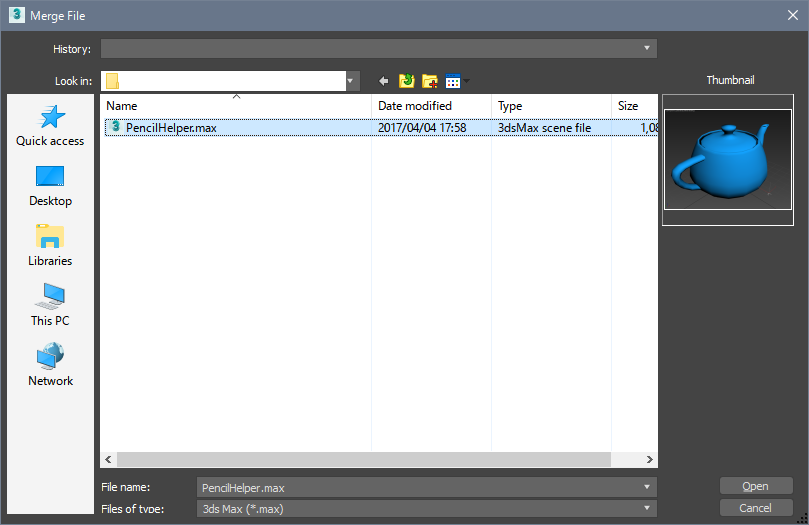Image resolution: width=809 pixels, height=525 pixels.
Task: Open Libraries in sidebar
Action: (x=50, y=246)
